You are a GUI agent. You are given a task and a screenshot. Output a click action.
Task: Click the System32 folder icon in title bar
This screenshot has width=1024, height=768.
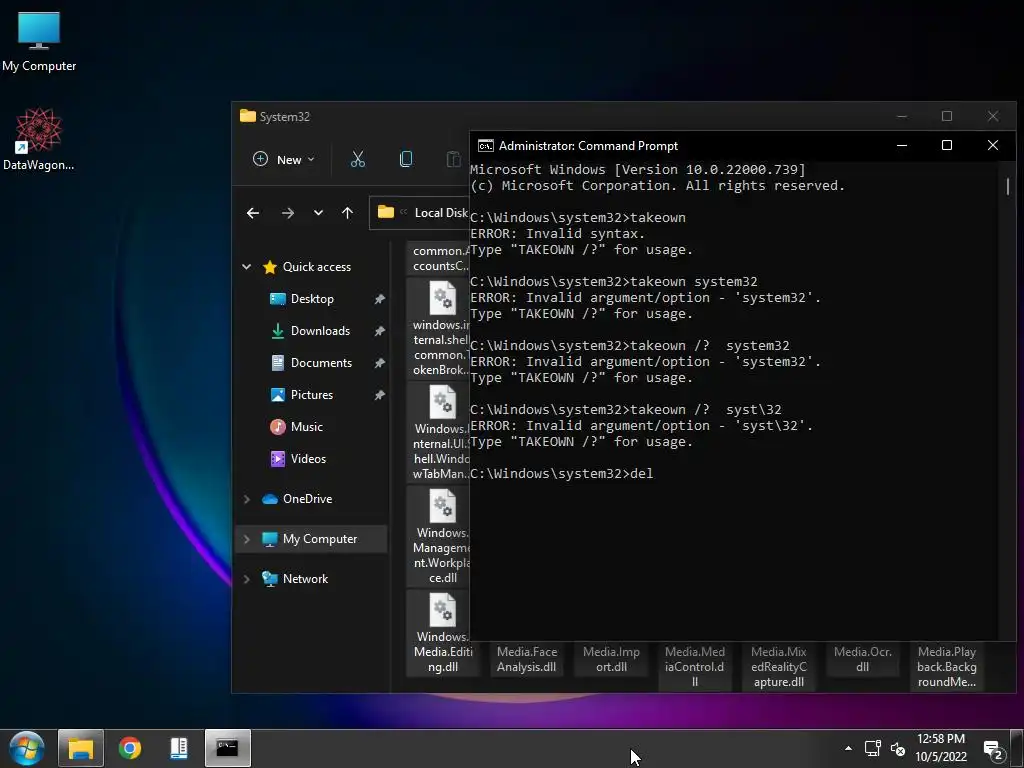click(248, 116)
